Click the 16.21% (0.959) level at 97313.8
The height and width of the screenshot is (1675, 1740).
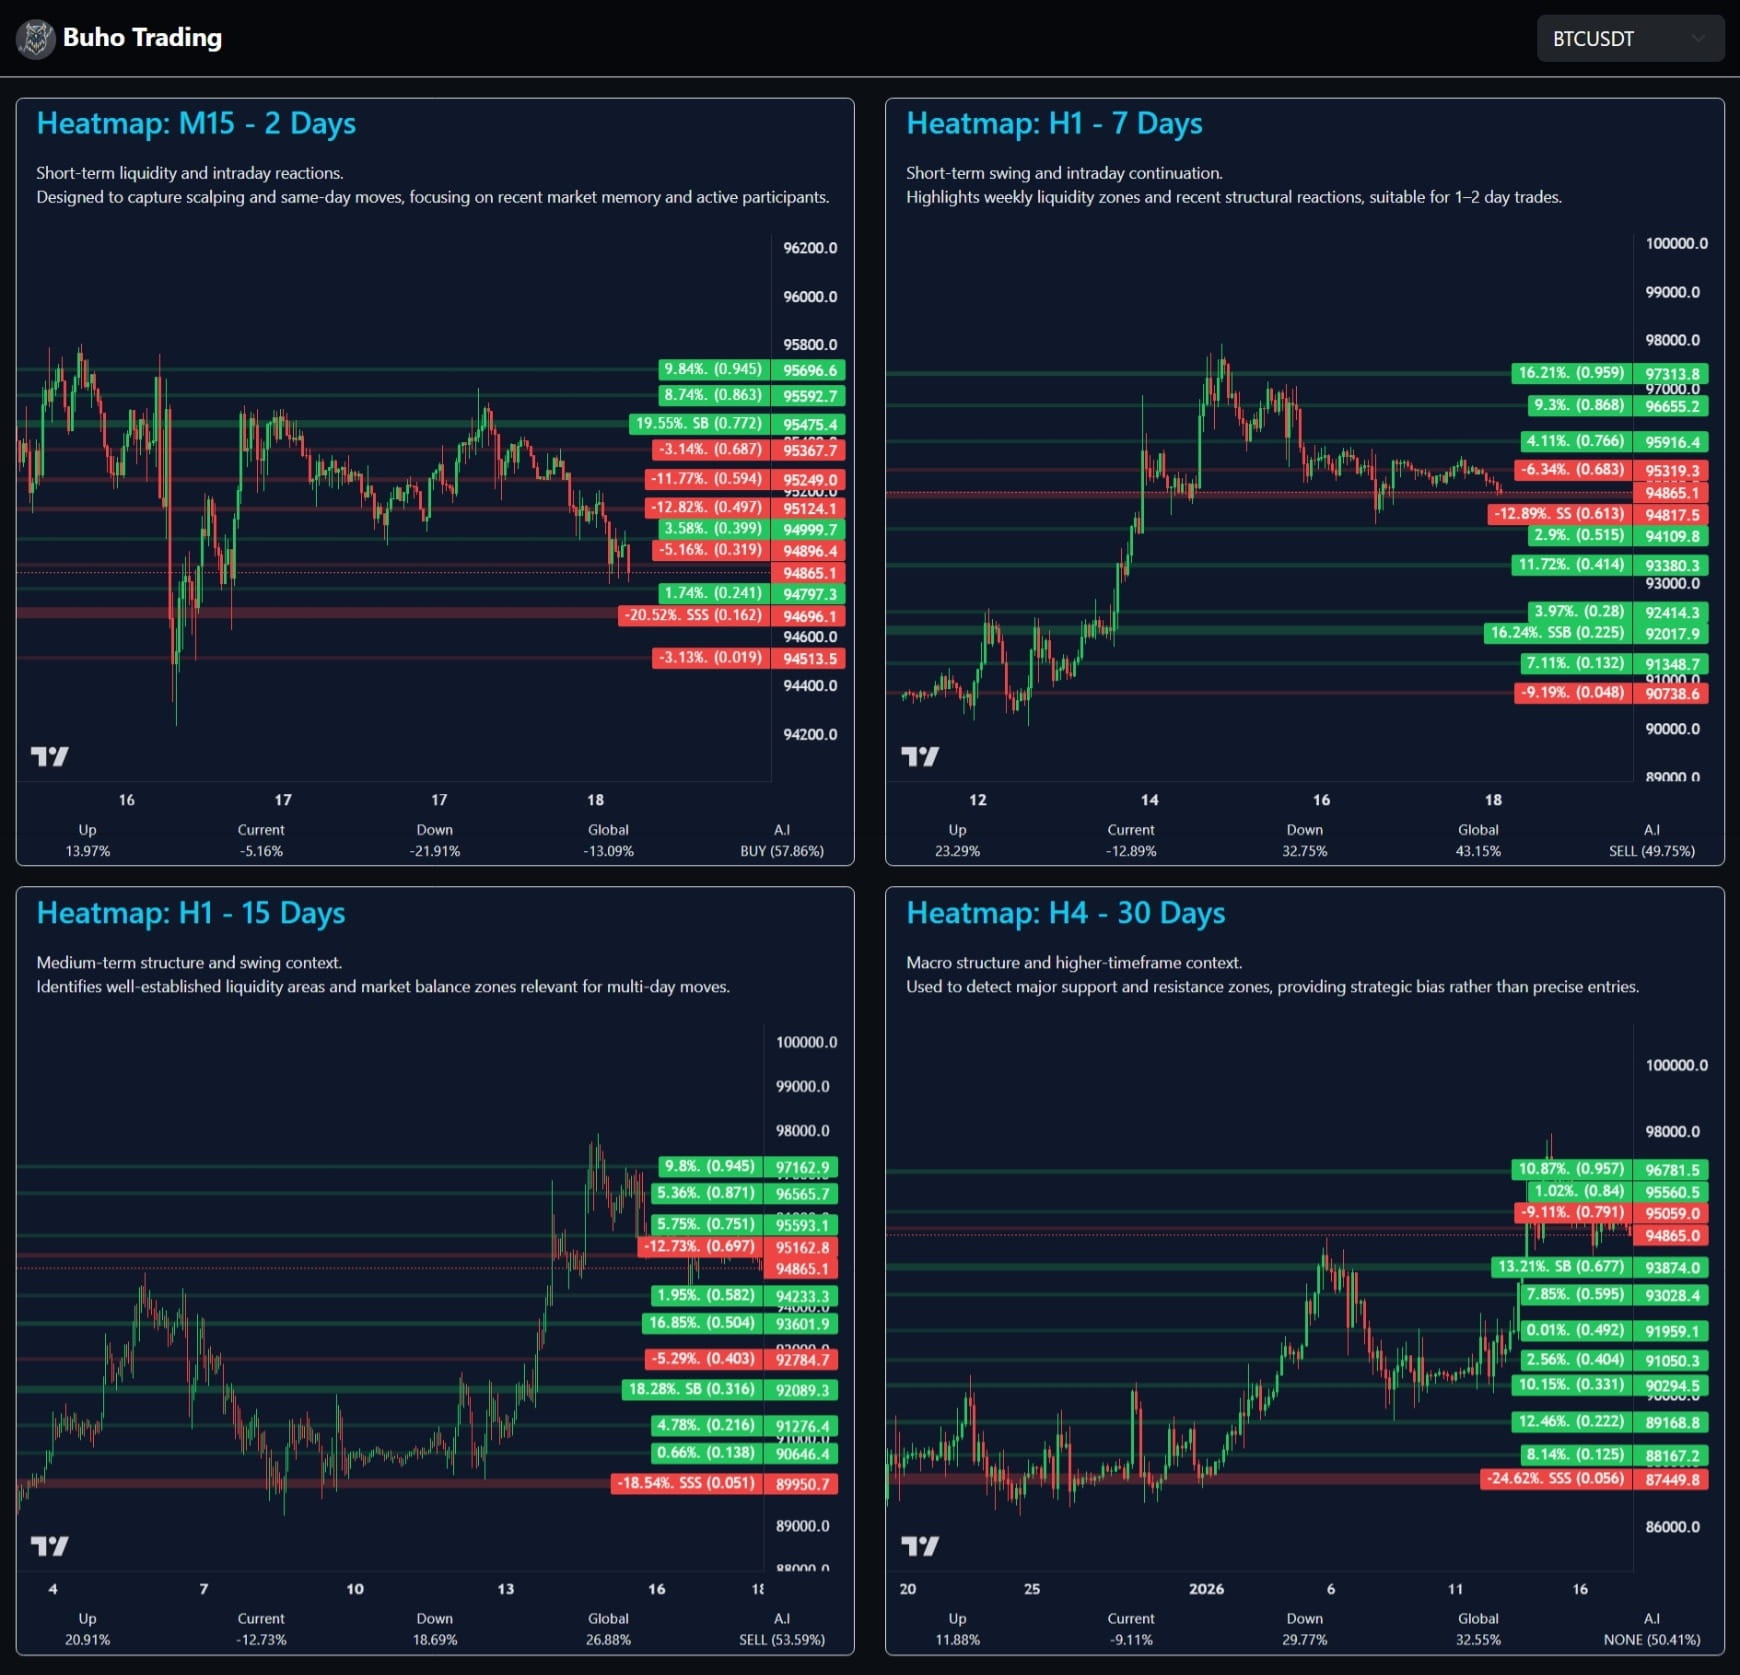pos(1571,373)
